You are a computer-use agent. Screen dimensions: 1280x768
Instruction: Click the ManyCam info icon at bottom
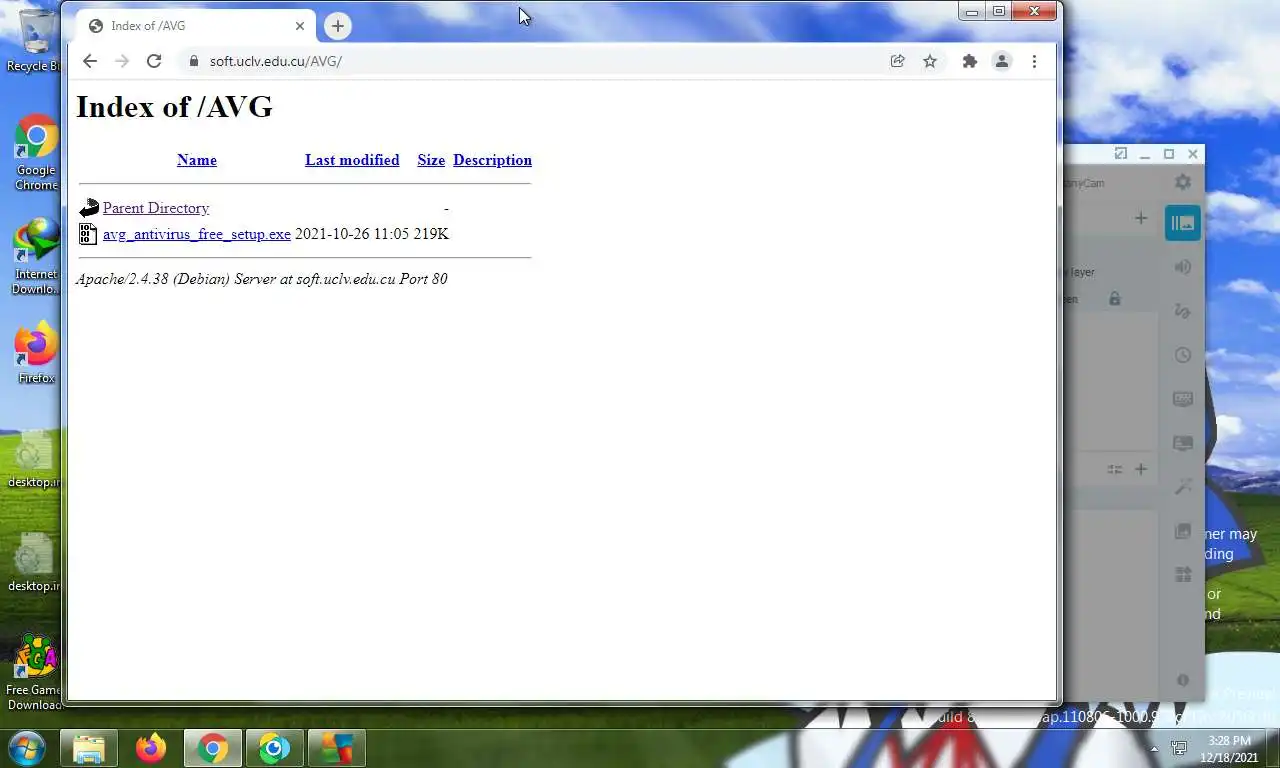[x=1183, y=680]
